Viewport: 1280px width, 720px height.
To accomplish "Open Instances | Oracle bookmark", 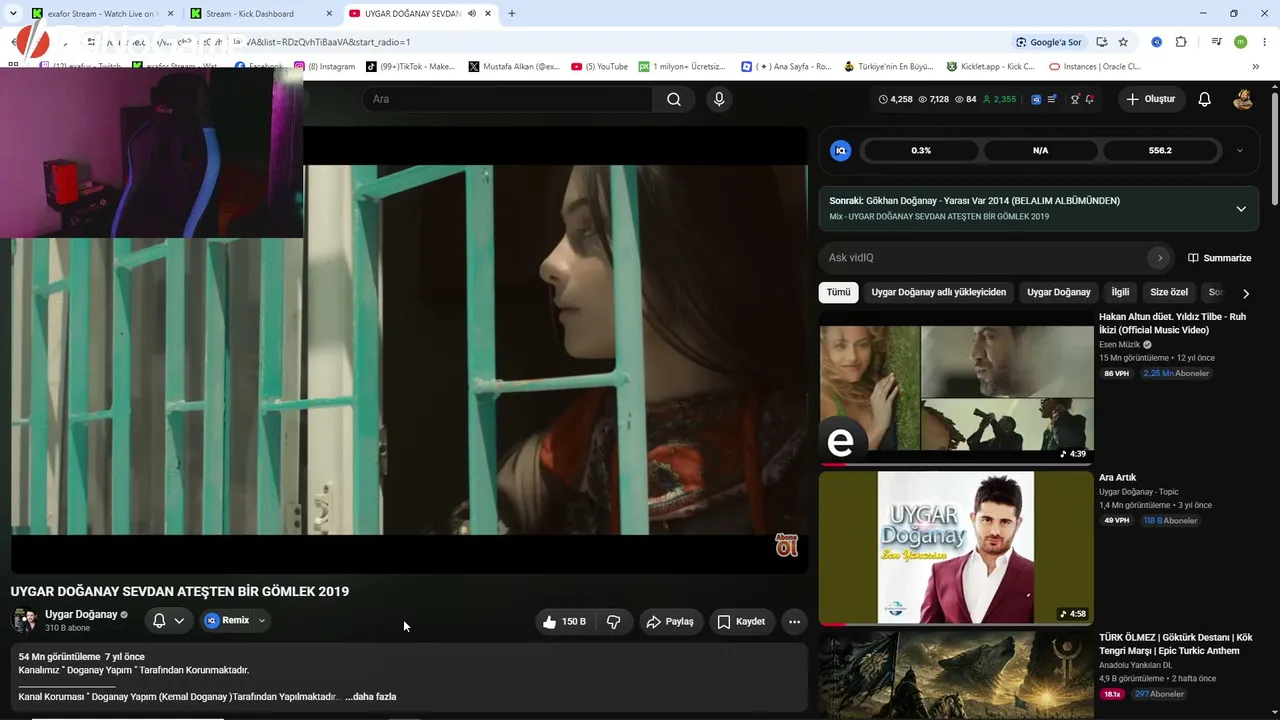I will tap(1095, 67).
